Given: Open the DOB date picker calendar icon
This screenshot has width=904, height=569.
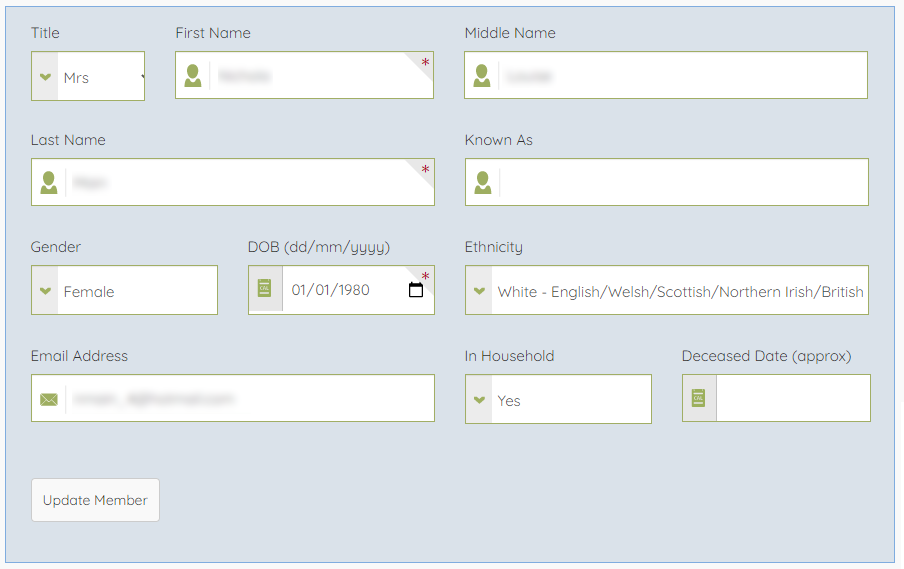Looking at the screenshot, I should point(416,290).
